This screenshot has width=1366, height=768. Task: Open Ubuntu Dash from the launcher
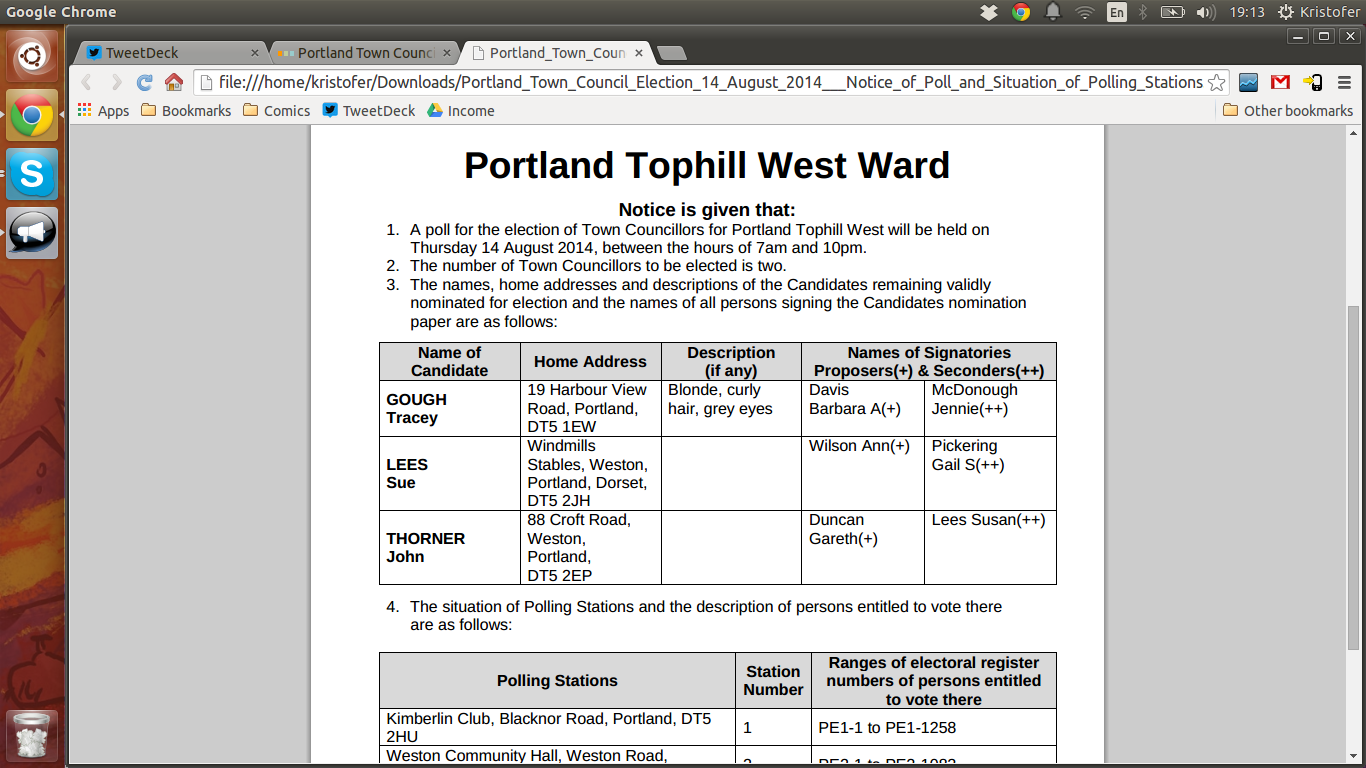[32, 57]
